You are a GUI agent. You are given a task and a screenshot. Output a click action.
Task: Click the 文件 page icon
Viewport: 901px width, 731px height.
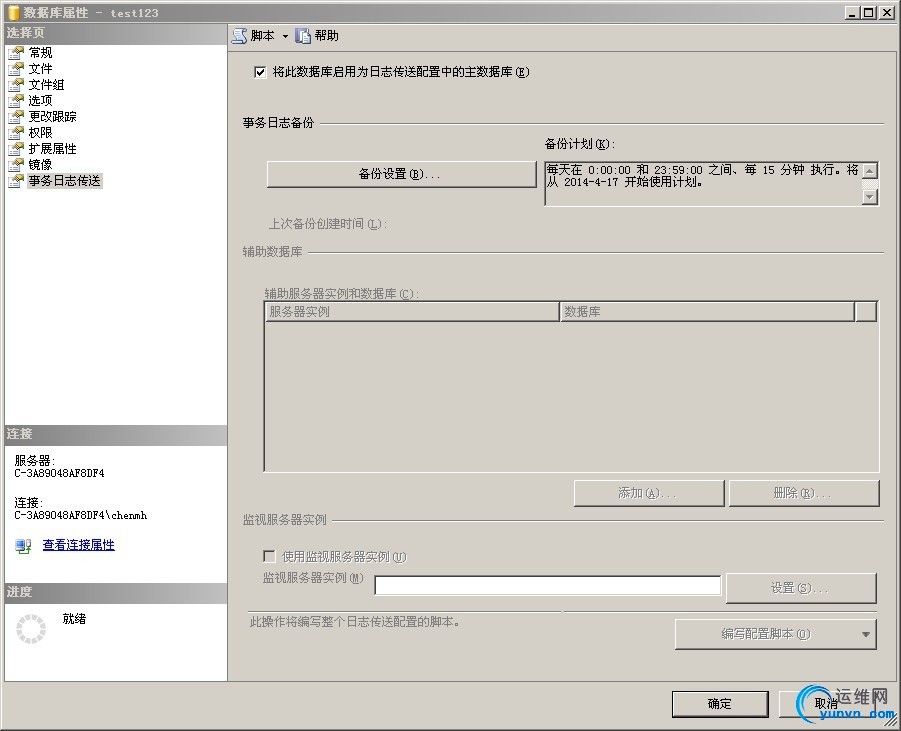coord(16,69)
